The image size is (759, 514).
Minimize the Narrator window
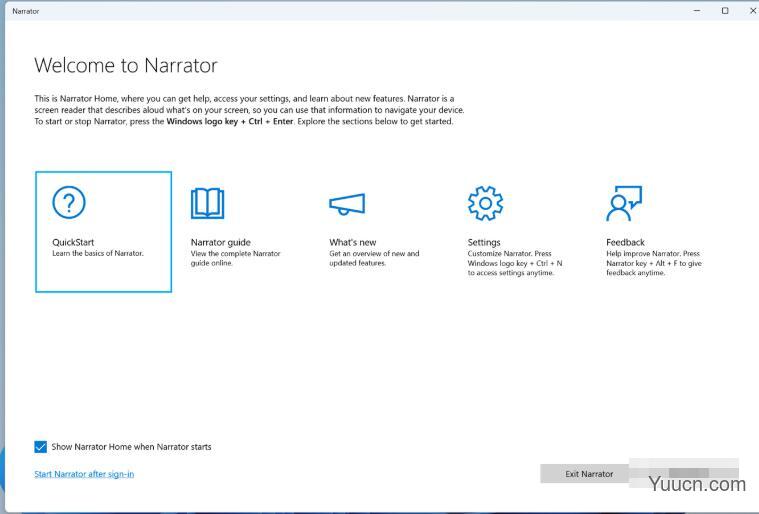(697, 10)
